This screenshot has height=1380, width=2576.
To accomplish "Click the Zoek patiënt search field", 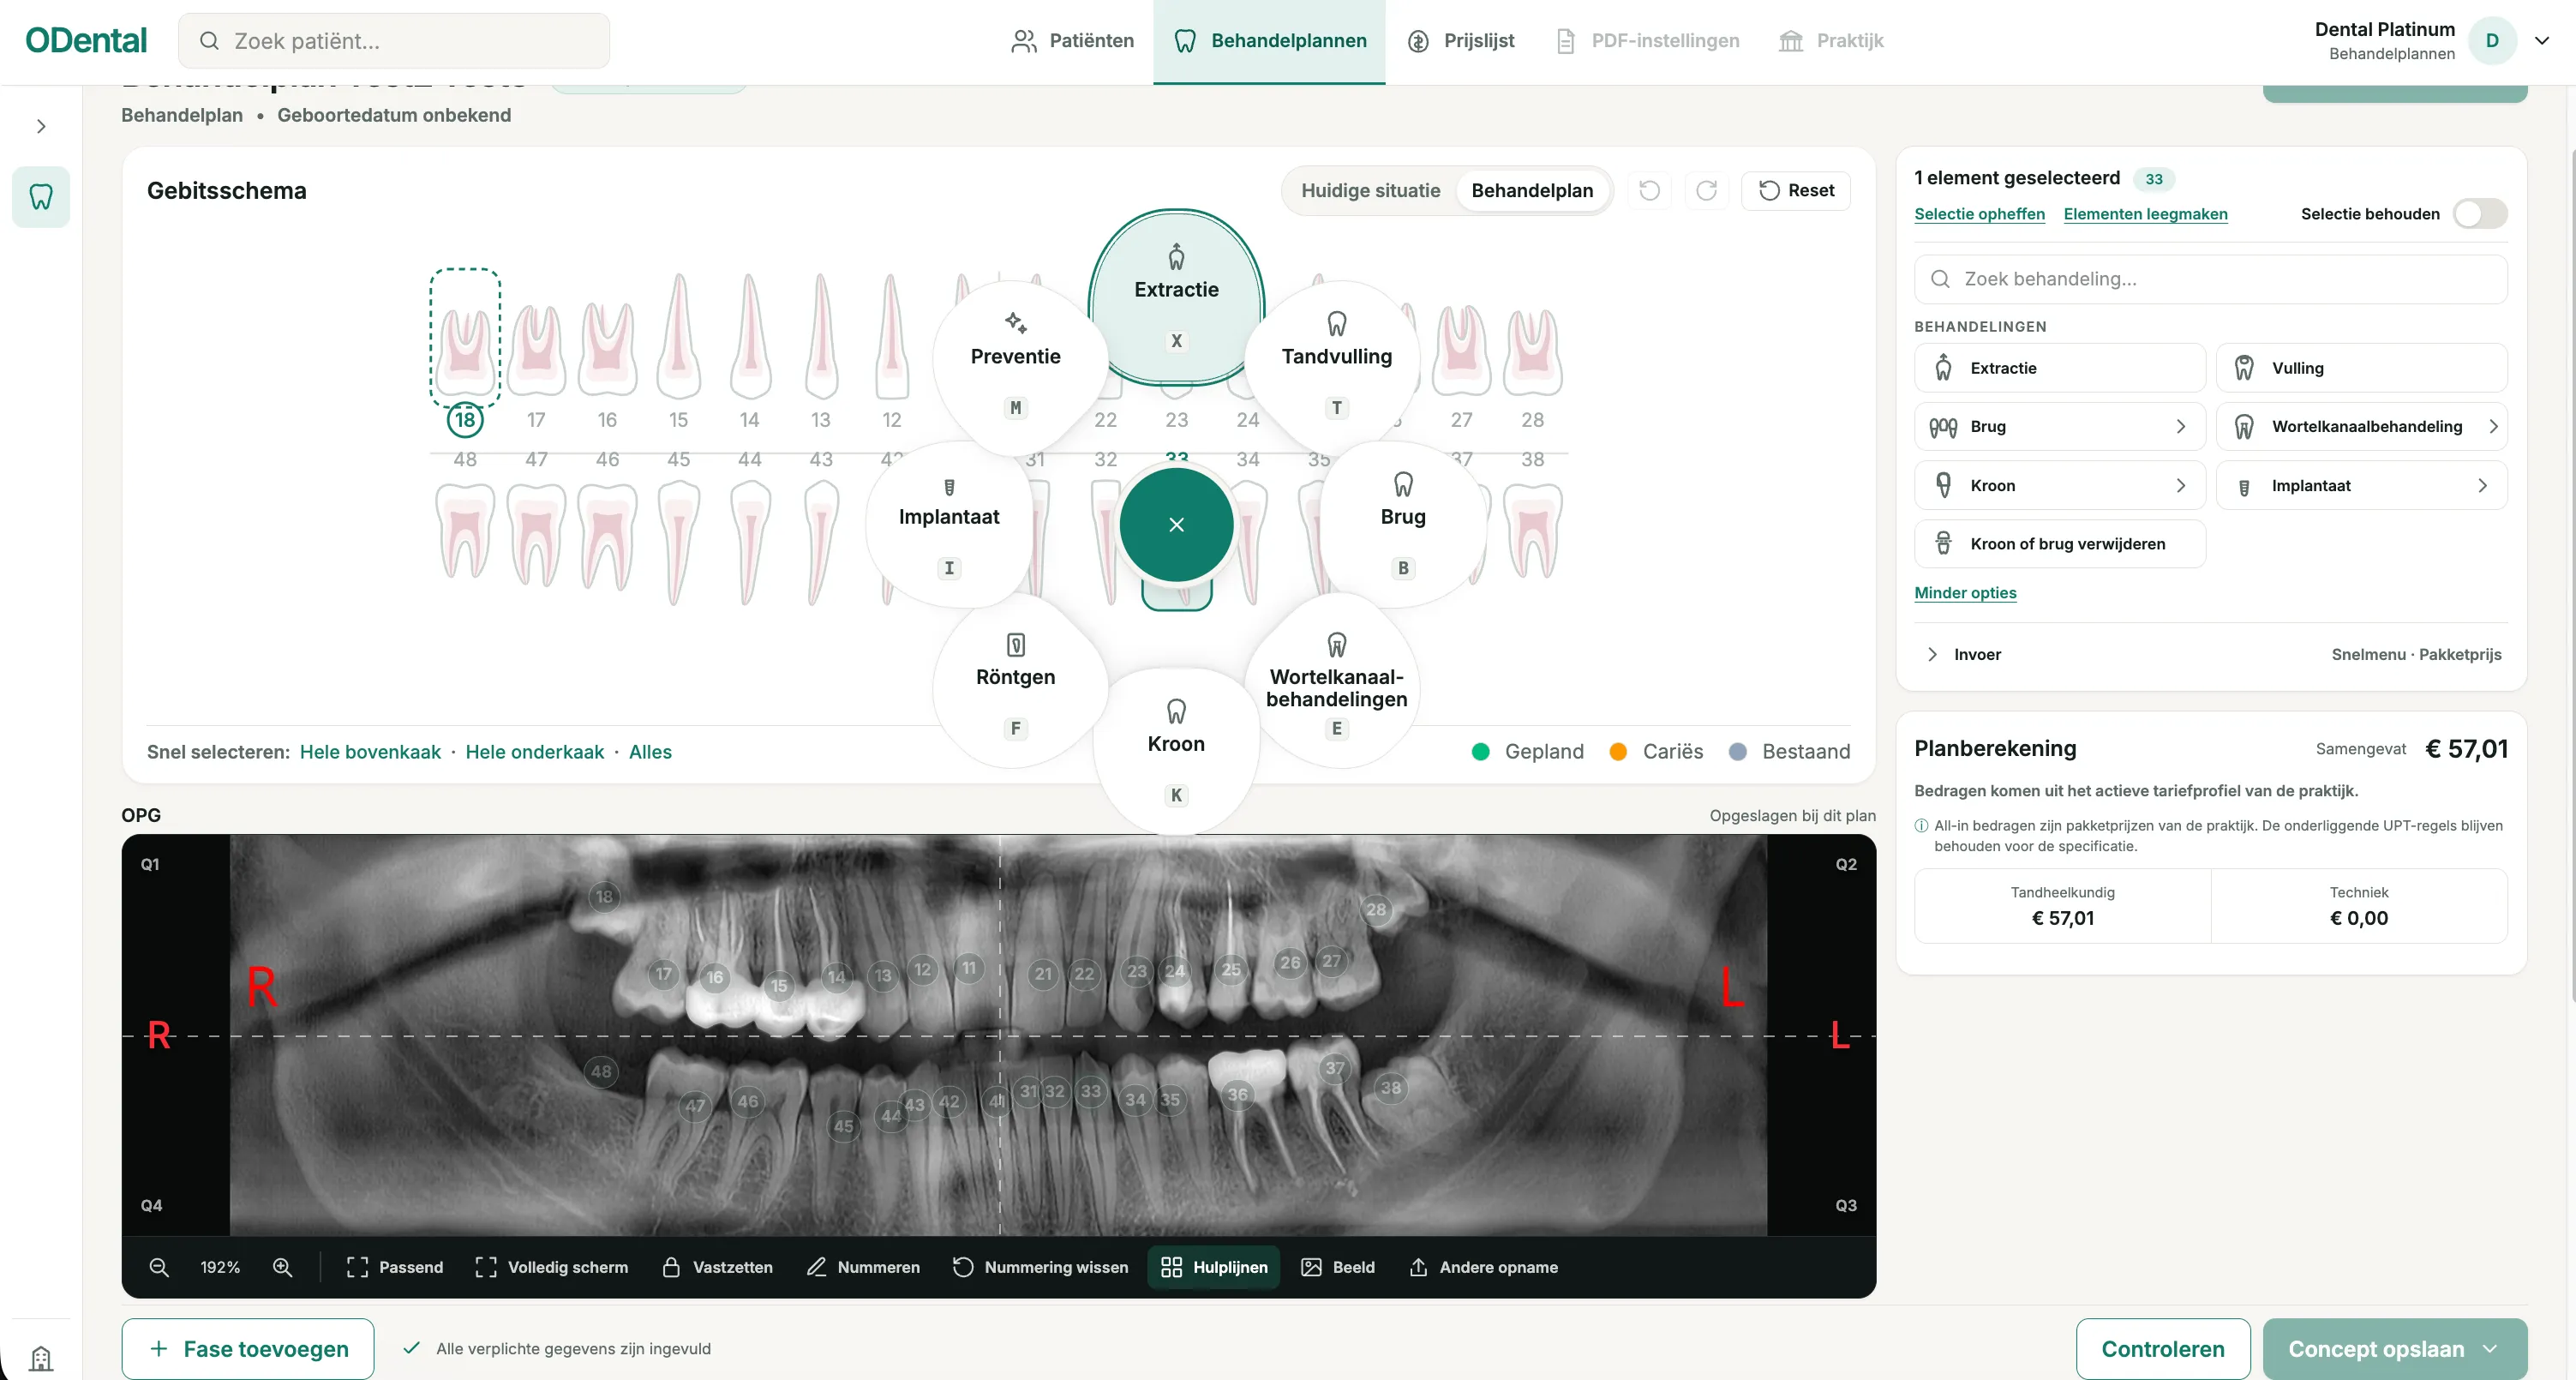I will pyautogui.click(x=394, y=41).
